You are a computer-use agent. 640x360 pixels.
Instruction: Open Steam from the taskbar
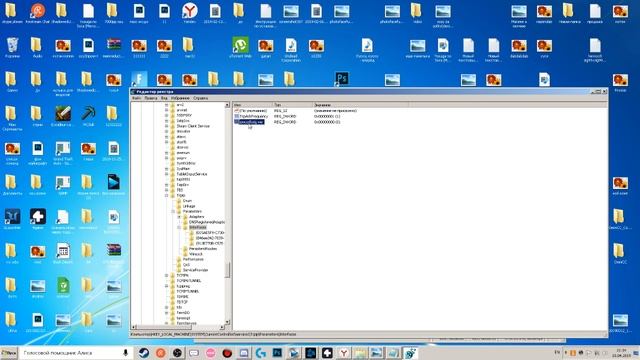(x=143, y=353)
